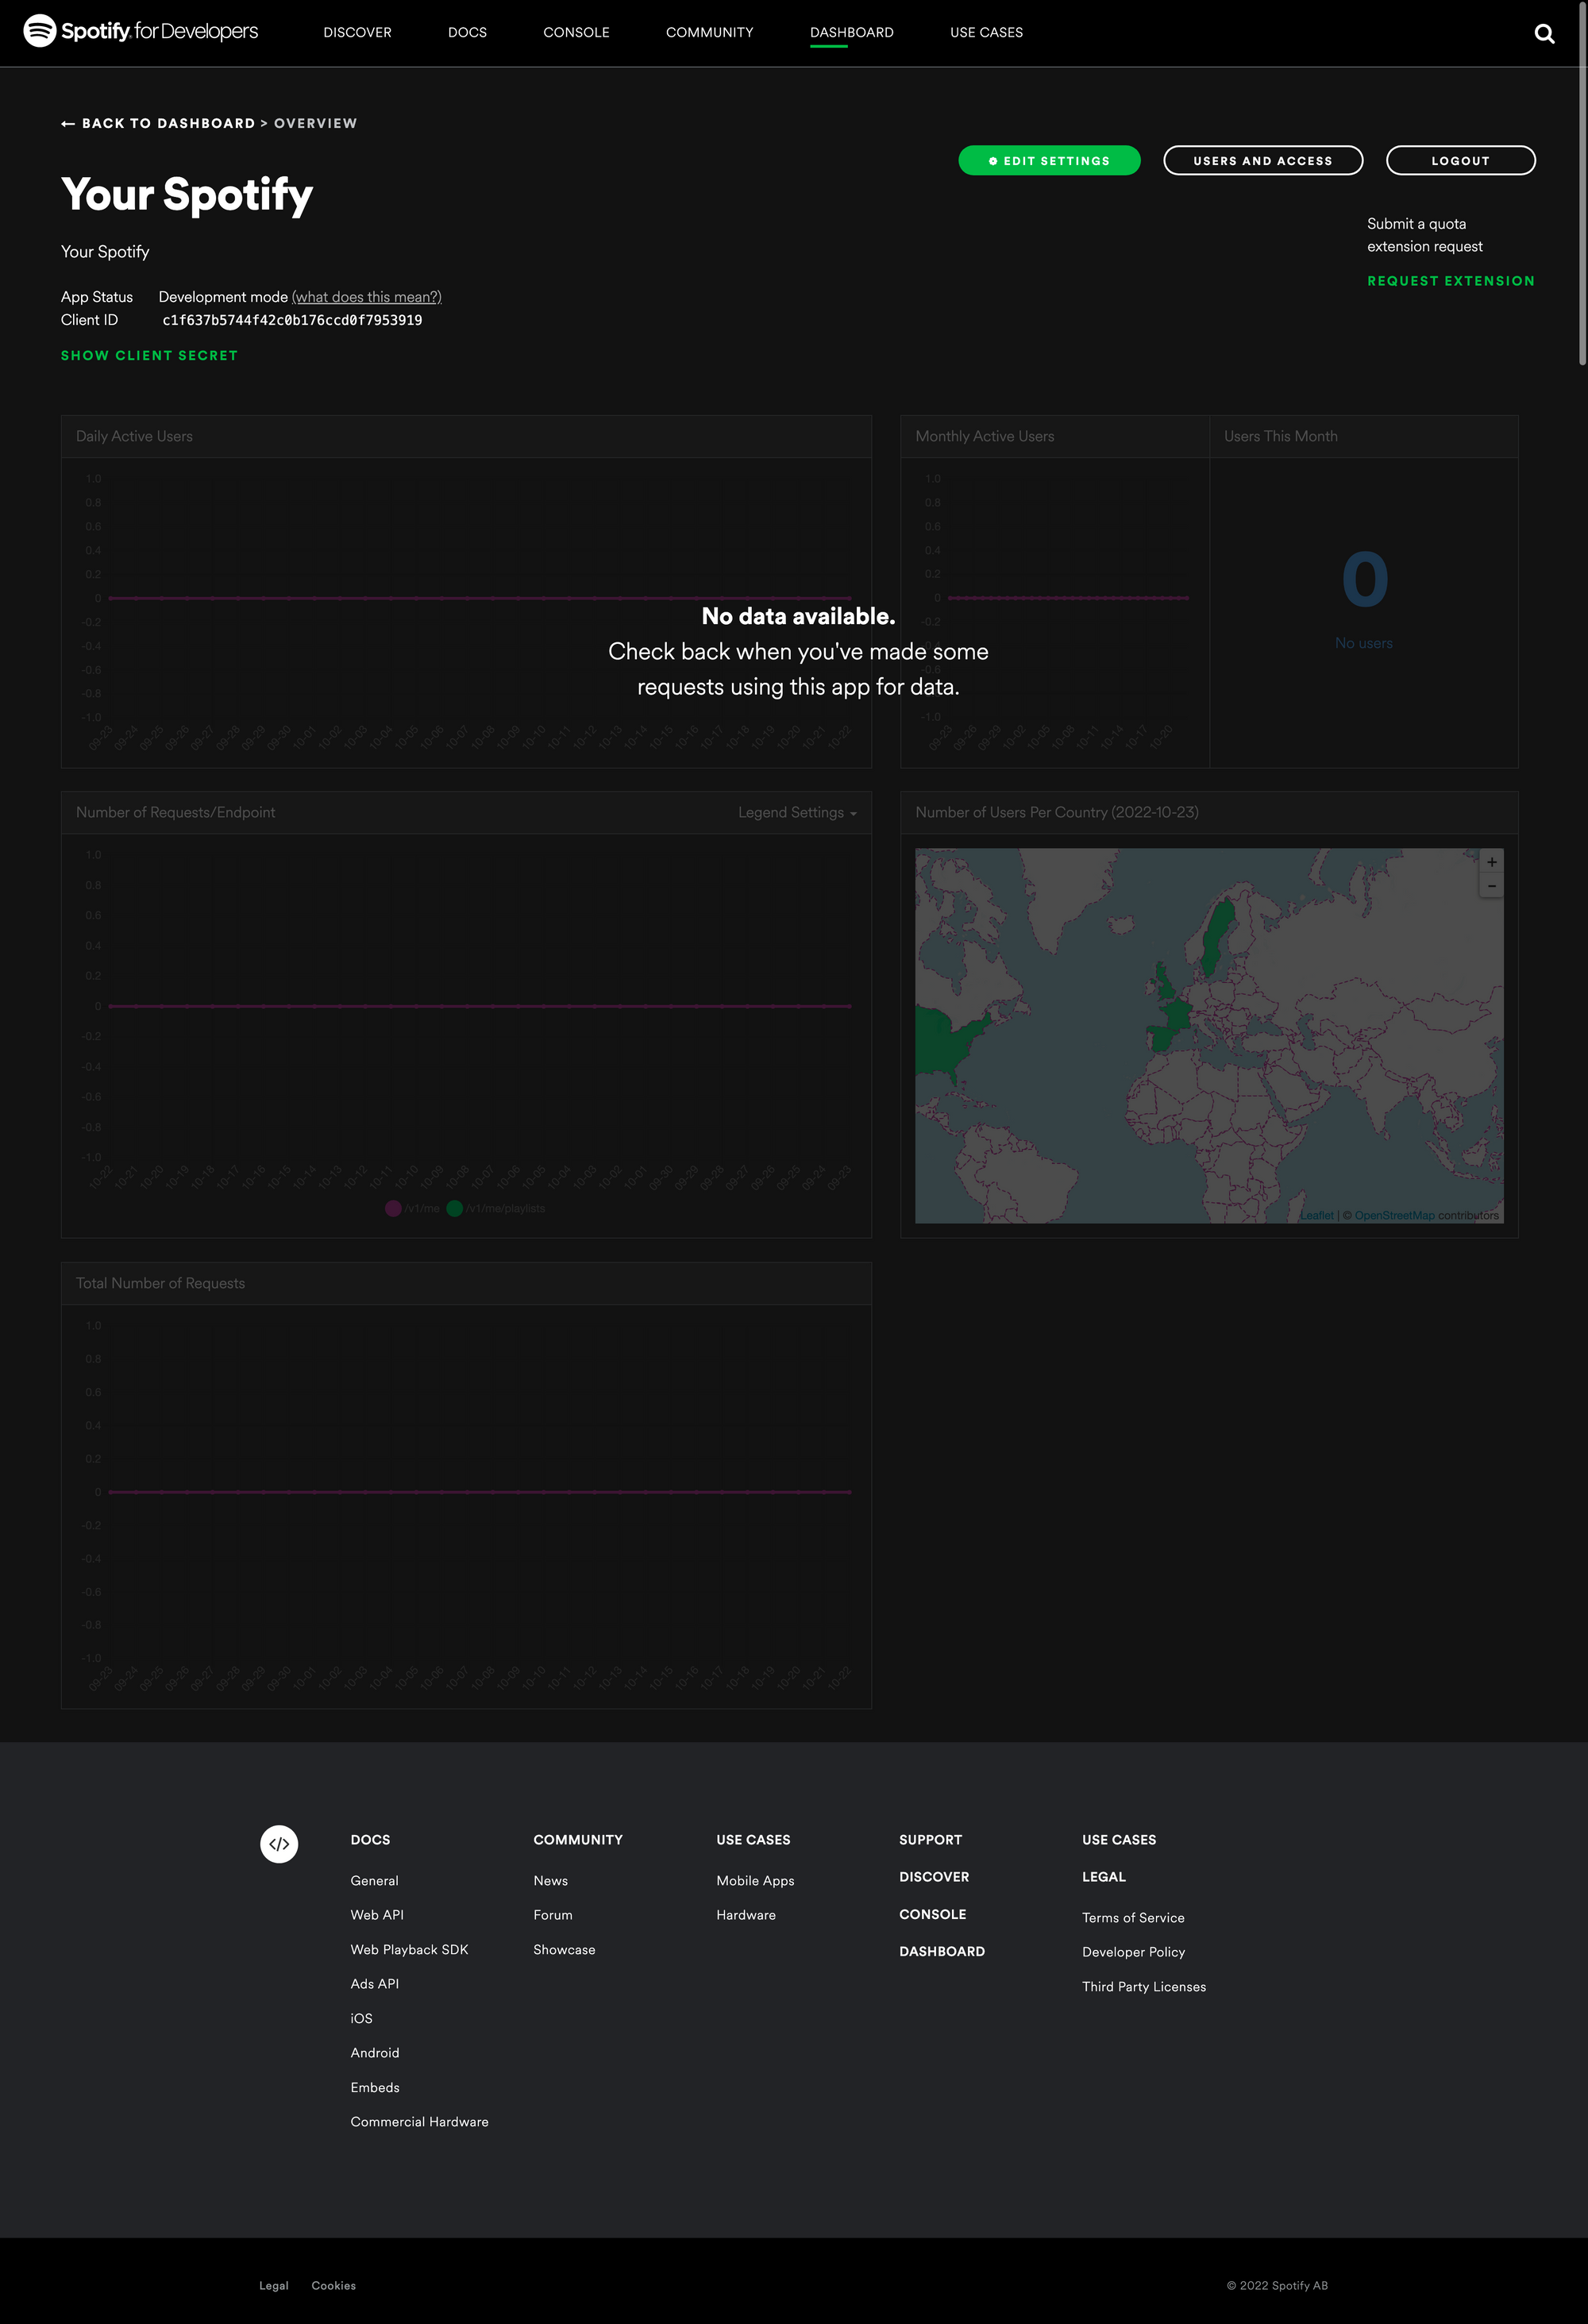The height and width of the screenshot is (2324, 1588).
Task: Open Community in top navigation
Action: point(710,33)
